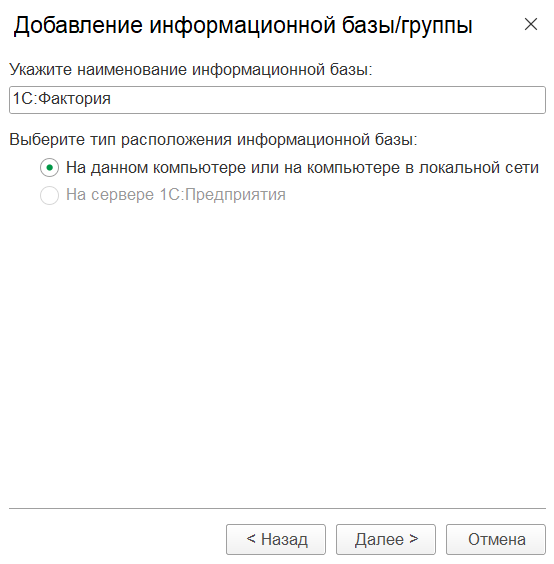Select the На сервере 1С:Предприятия radio button

point(49,195)
